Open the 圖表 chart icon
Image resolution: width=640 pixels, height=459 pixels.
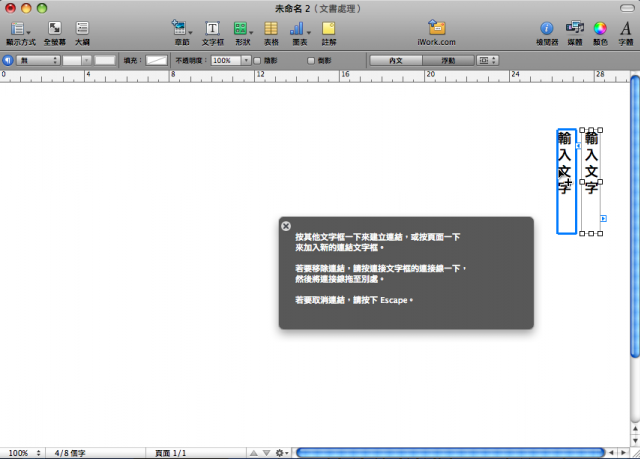[297, 29]
